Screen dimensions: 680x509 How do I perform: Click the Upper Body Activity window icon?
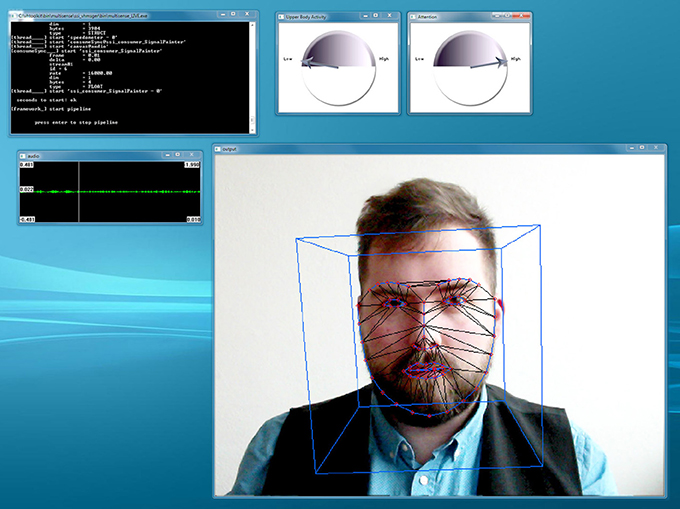281,17
